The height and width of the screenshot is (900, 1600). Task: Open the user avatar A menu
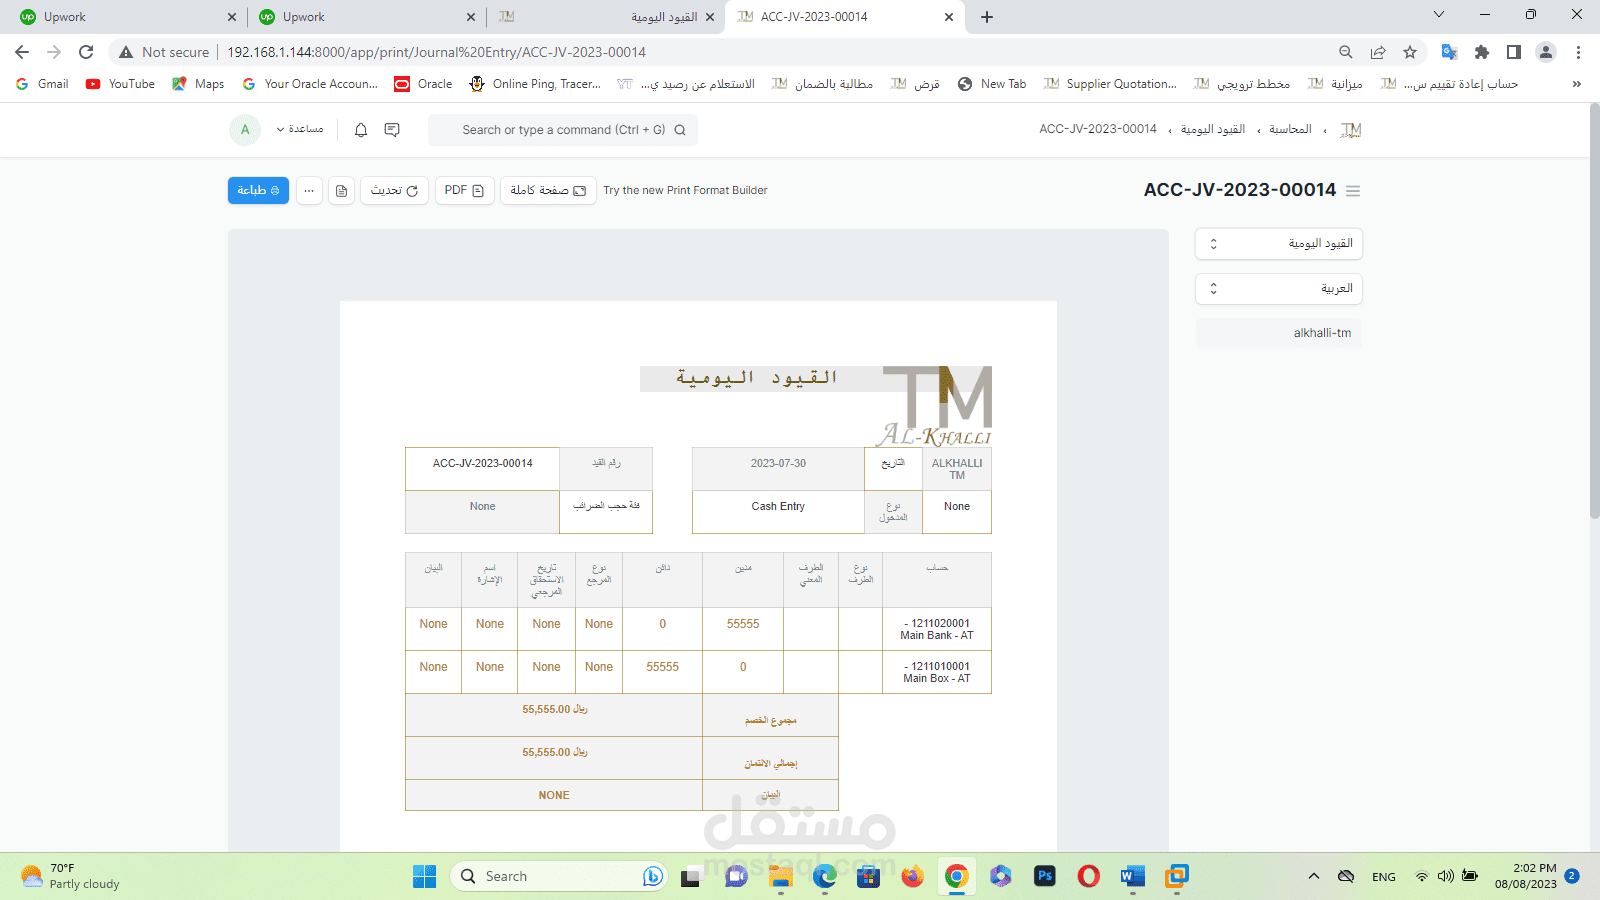pyautogui.click(x=245, y=130)
